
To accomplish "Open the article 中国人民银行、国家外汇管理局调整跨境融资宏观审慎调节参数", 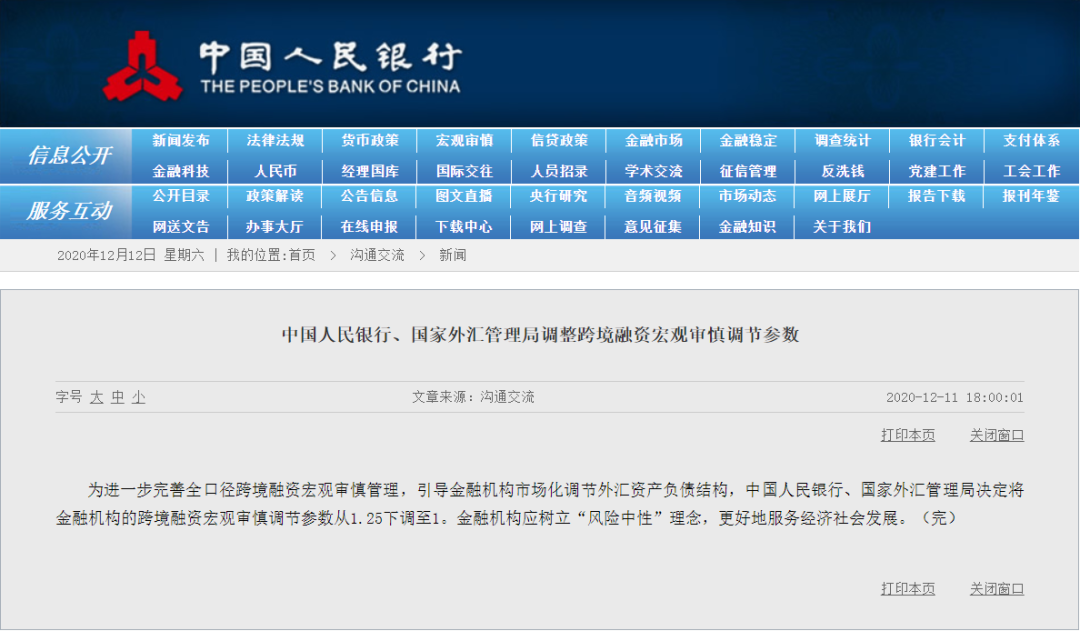I will coord(540,336).
